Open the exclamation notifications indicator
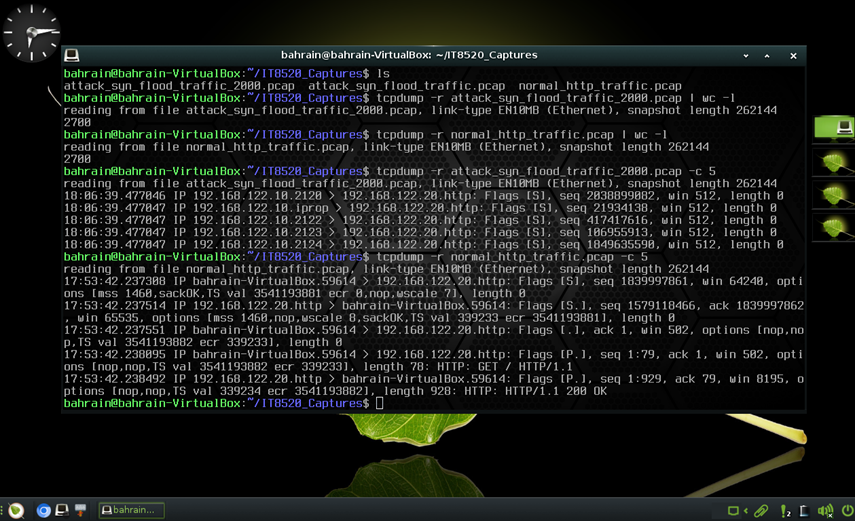Image resolution: width=855 pixels, height=521 pixels. 785,511
